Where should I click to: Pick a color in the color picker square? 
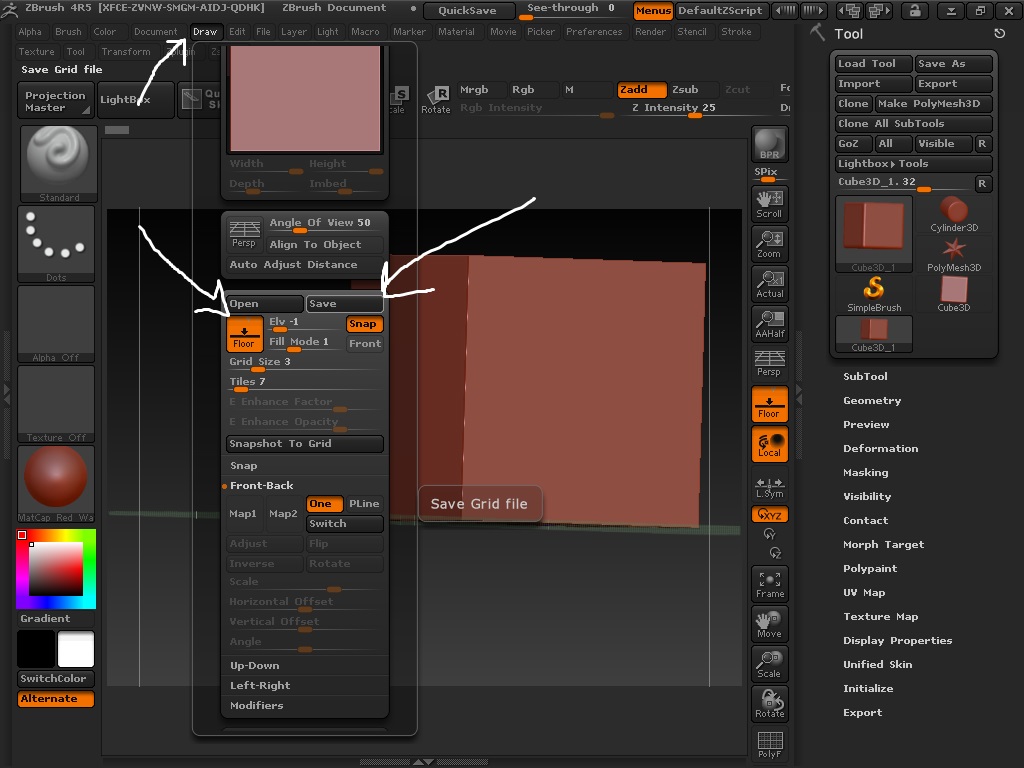(56, 569)
